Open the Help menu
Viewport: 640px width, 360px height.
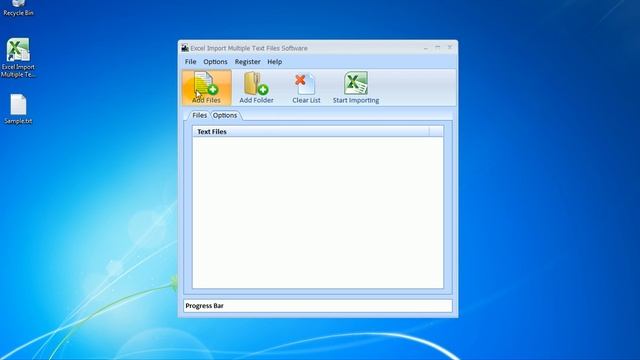274,62
